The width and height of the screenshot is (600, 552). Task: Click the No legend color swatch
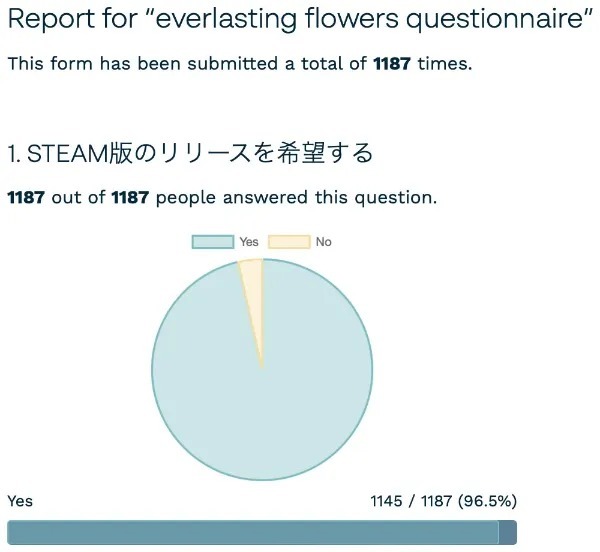pos(288,242)
